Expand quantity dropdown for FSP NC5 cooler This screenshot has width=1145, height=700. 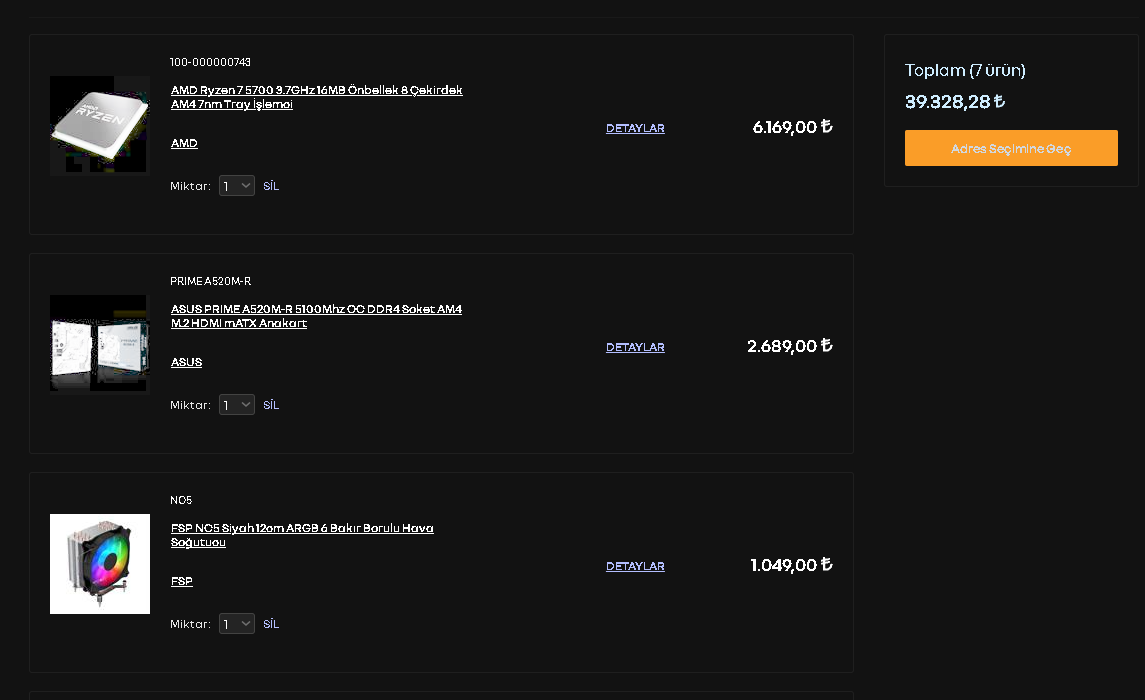click(237, 624)
